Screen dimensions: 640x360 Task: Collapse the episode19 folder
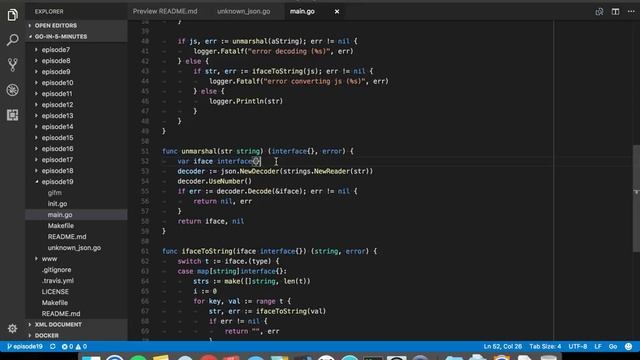[x=57, y=182]
